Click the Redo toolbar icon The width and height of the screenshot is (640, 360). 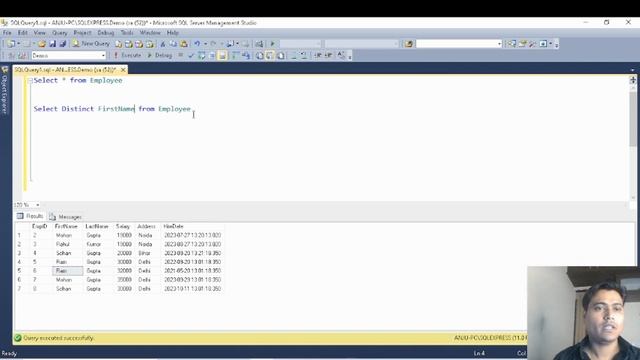coord(213,44)
